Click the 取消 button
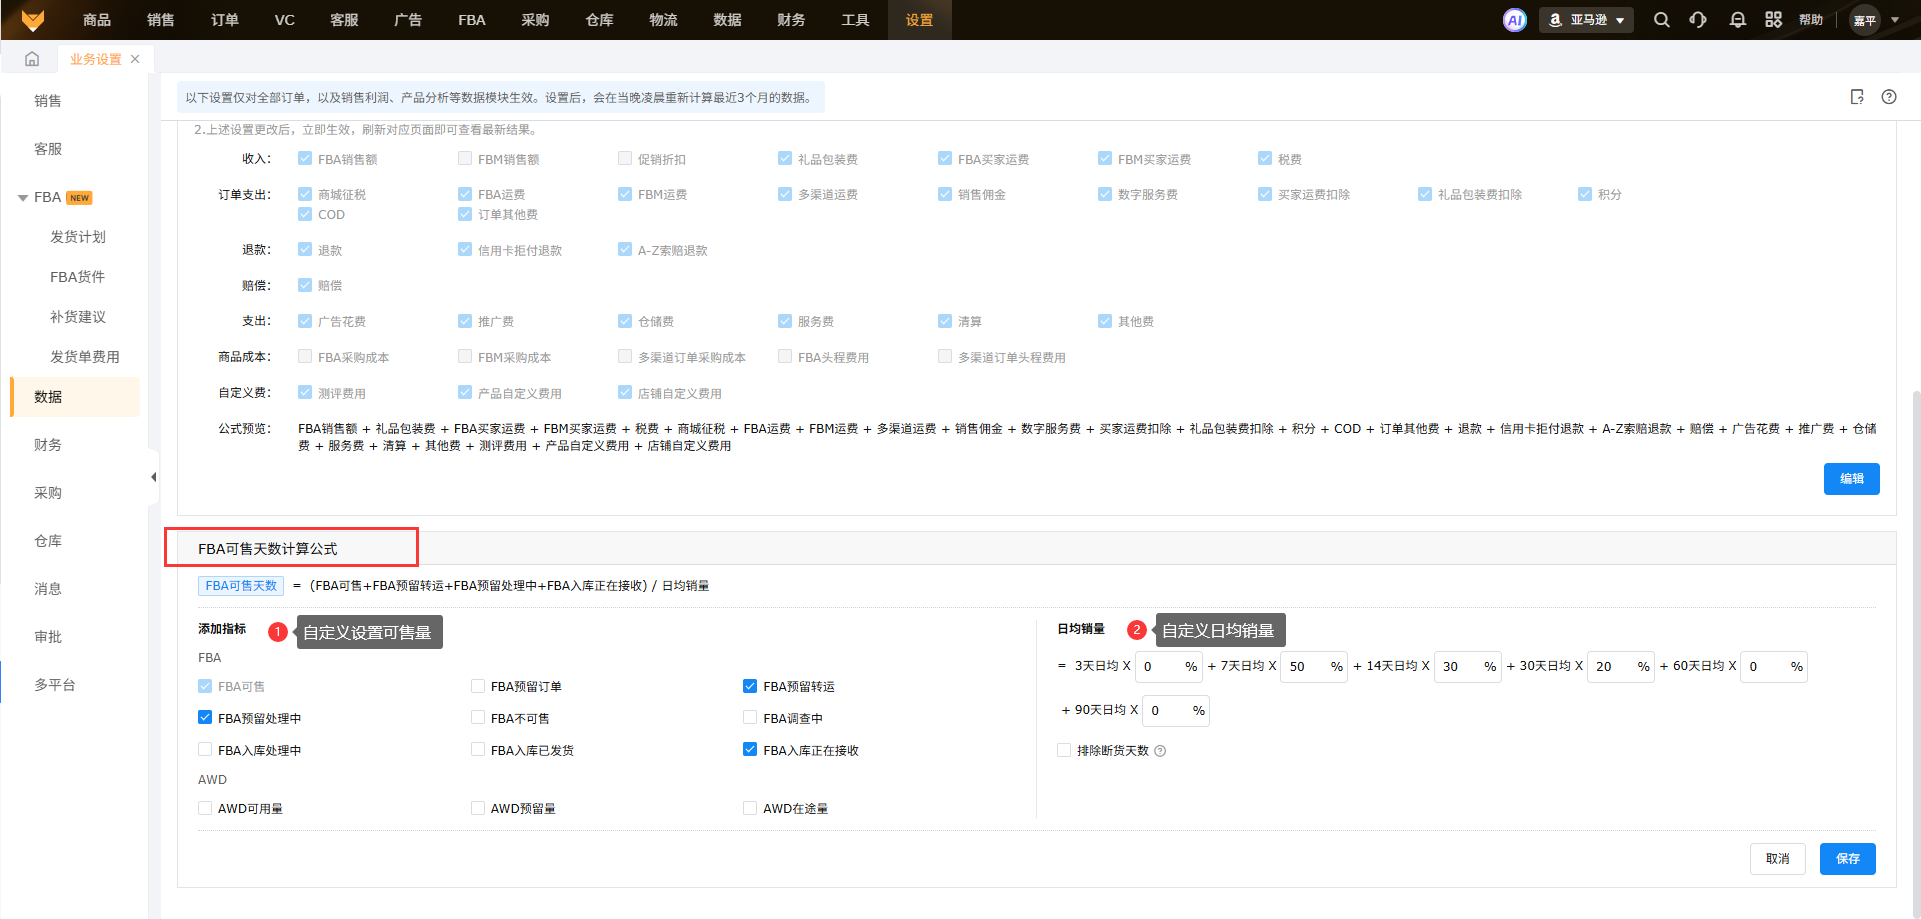 [1778, 859]
